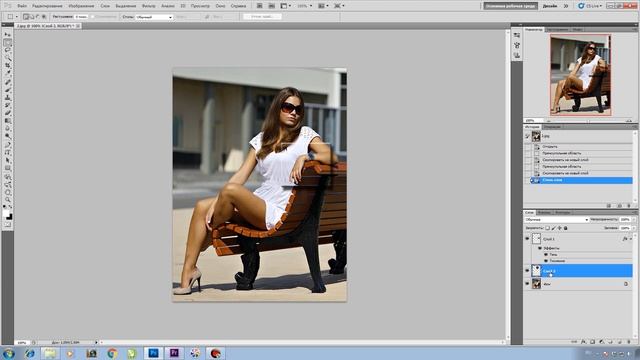Select the Eyedropper tool

(x=8, y=74)
